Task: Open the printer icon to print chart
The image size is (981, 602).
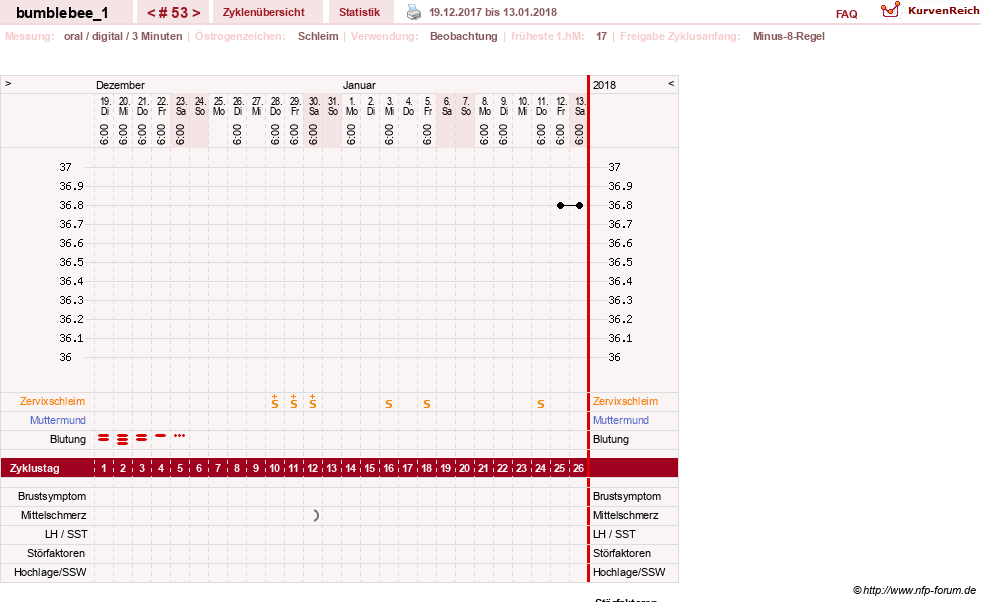Action: click(414, 12)
